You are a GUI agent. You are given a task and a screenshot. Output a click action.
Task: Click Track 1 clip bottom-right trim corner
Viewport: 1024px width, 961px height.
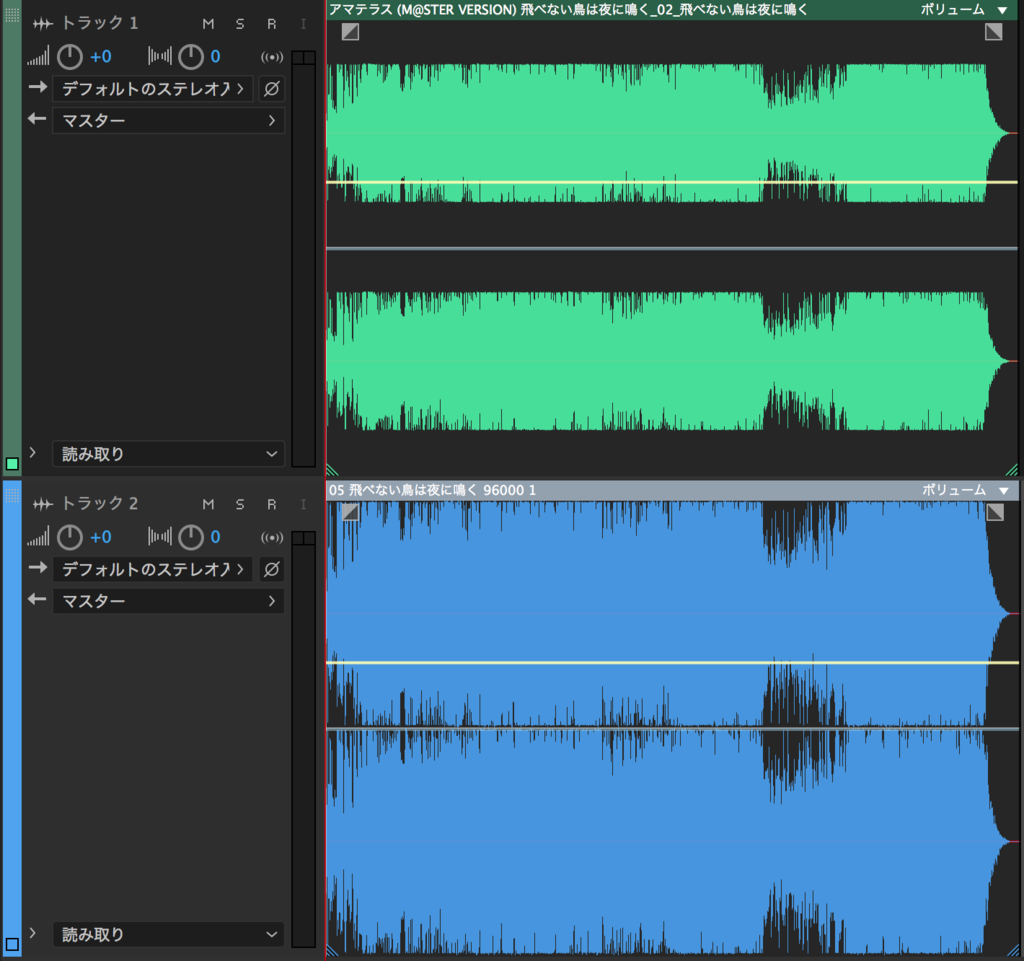click(x=1012, y=470)
